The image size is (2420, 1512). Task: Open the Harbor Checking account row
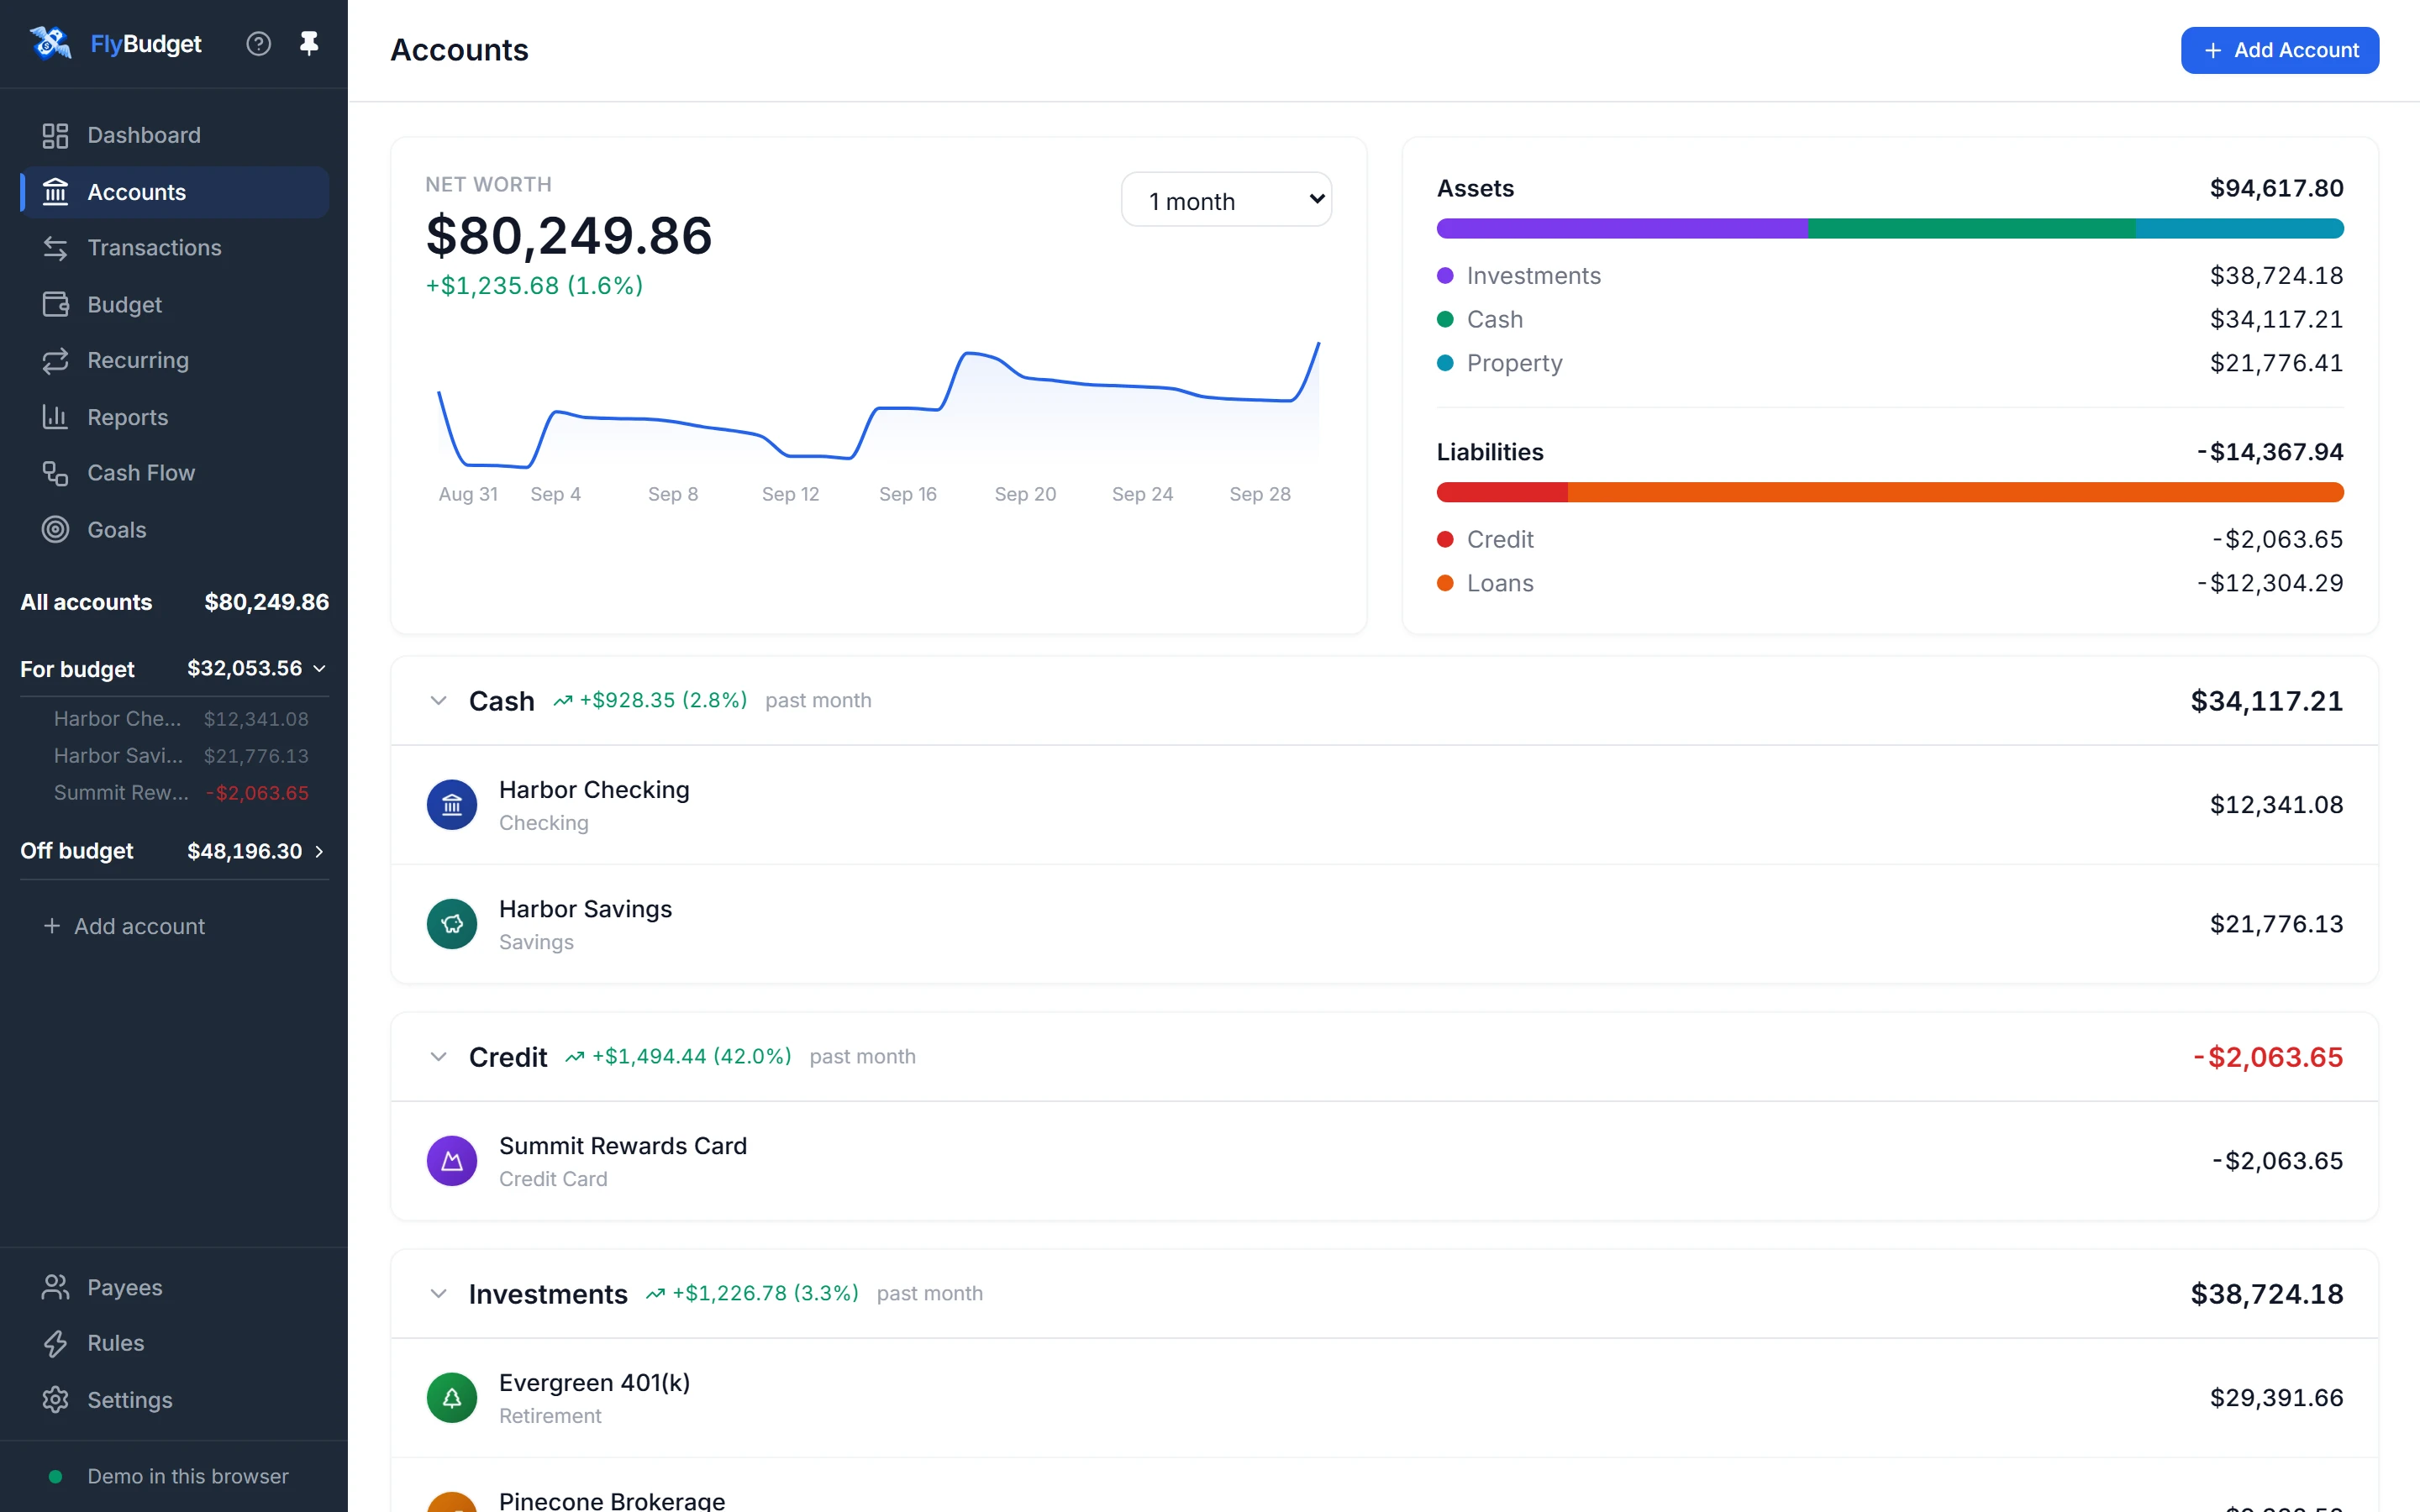click(1384, 805)
